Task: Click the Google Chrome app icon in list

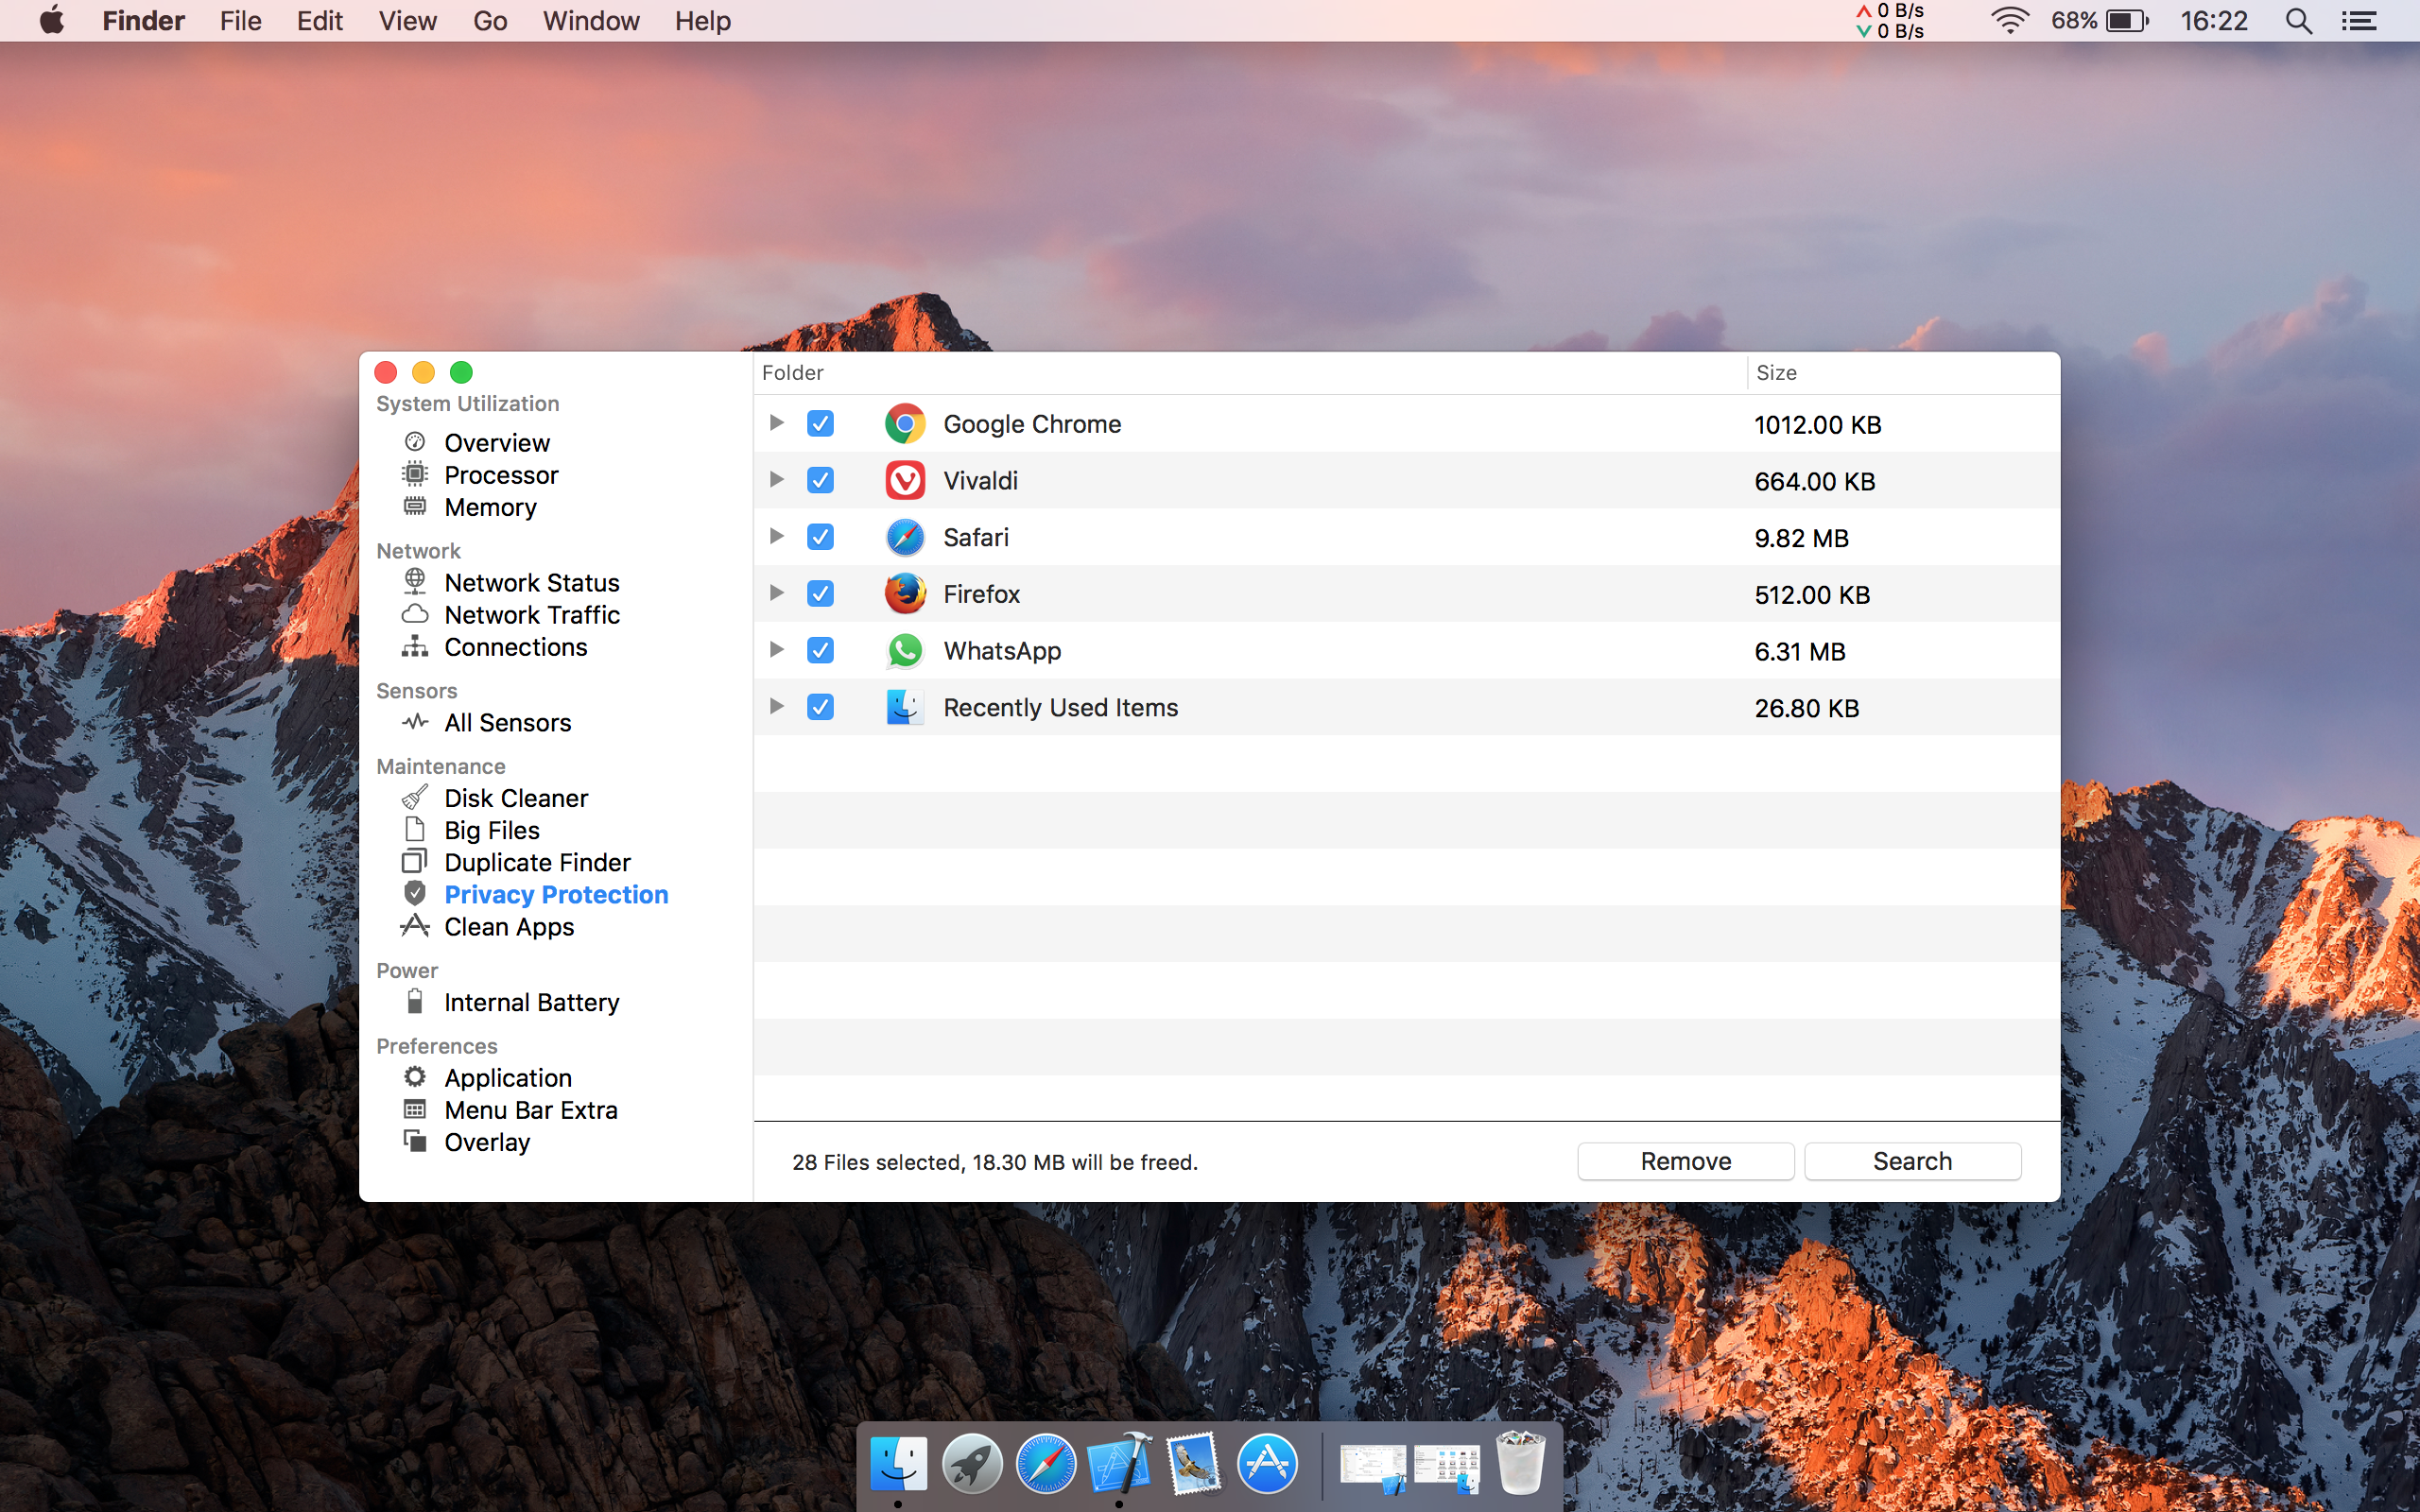Action: pyautogui.click(x=905, y=424)
